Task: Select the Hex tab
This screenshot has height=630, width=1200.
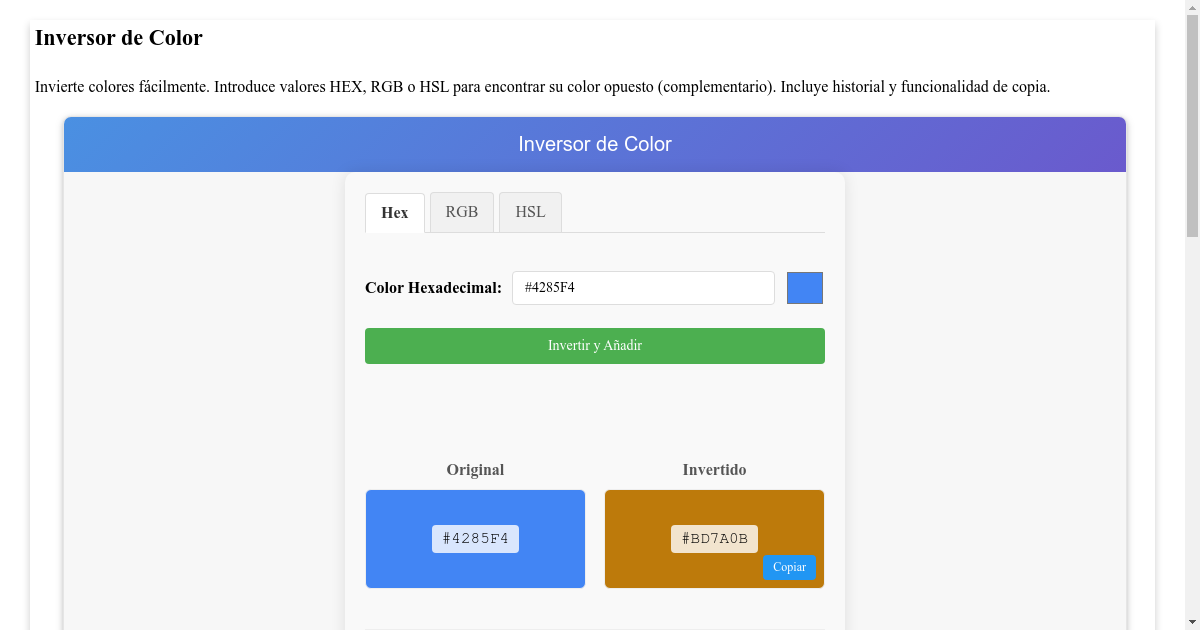Action: click(x=394, y=212)
